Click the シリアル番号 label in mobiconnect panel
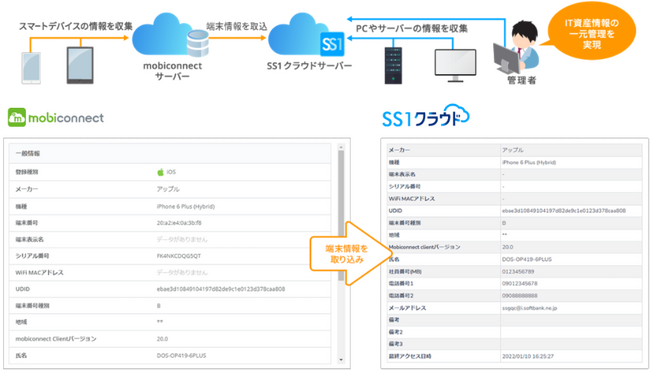Viewport: 650px width, 371px height. click(x=32, y=256)
